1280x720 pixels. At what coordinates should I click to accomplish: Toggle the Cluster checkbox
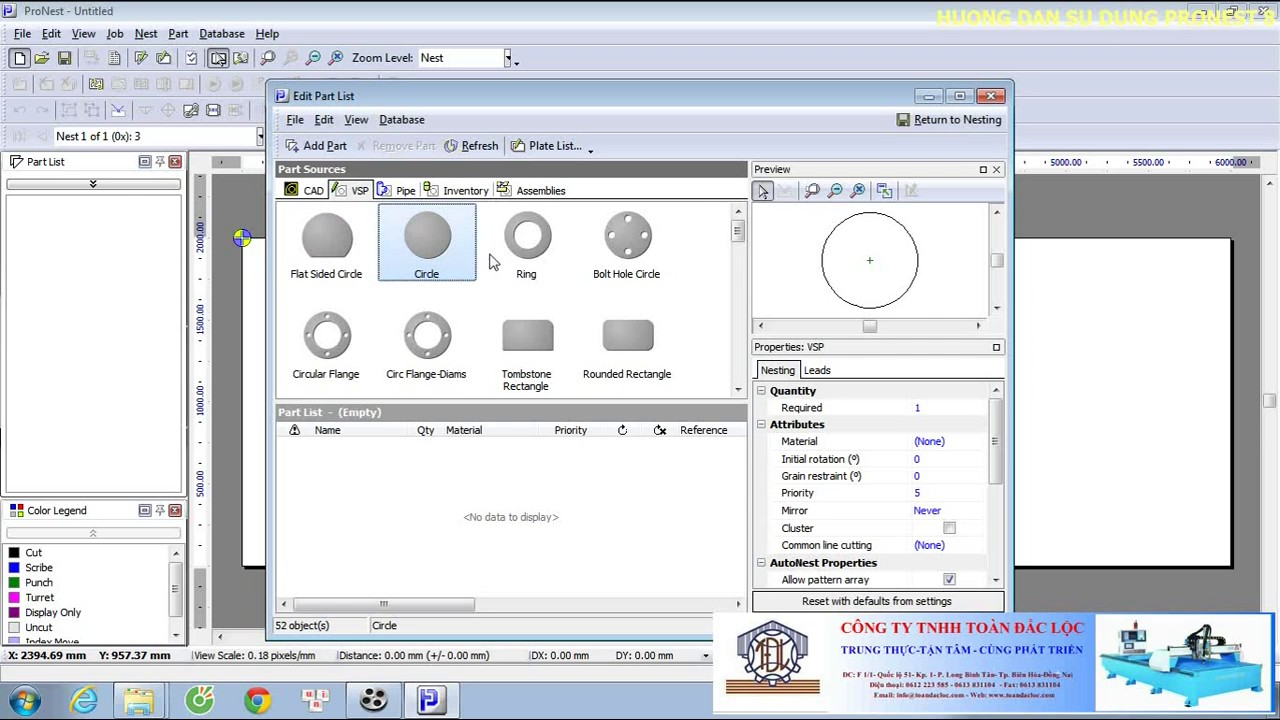click(949, 528)
